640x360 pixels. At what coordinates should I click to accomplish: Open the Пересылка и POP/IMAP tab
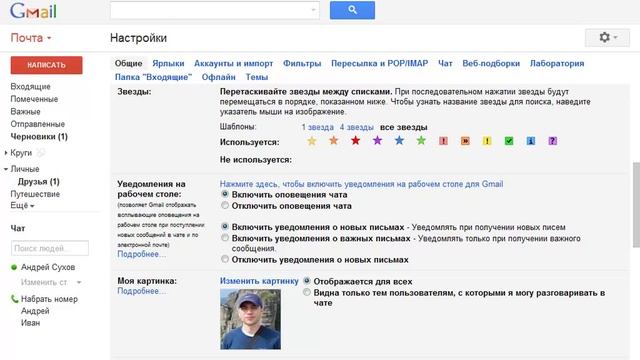(x=380, y=63)
